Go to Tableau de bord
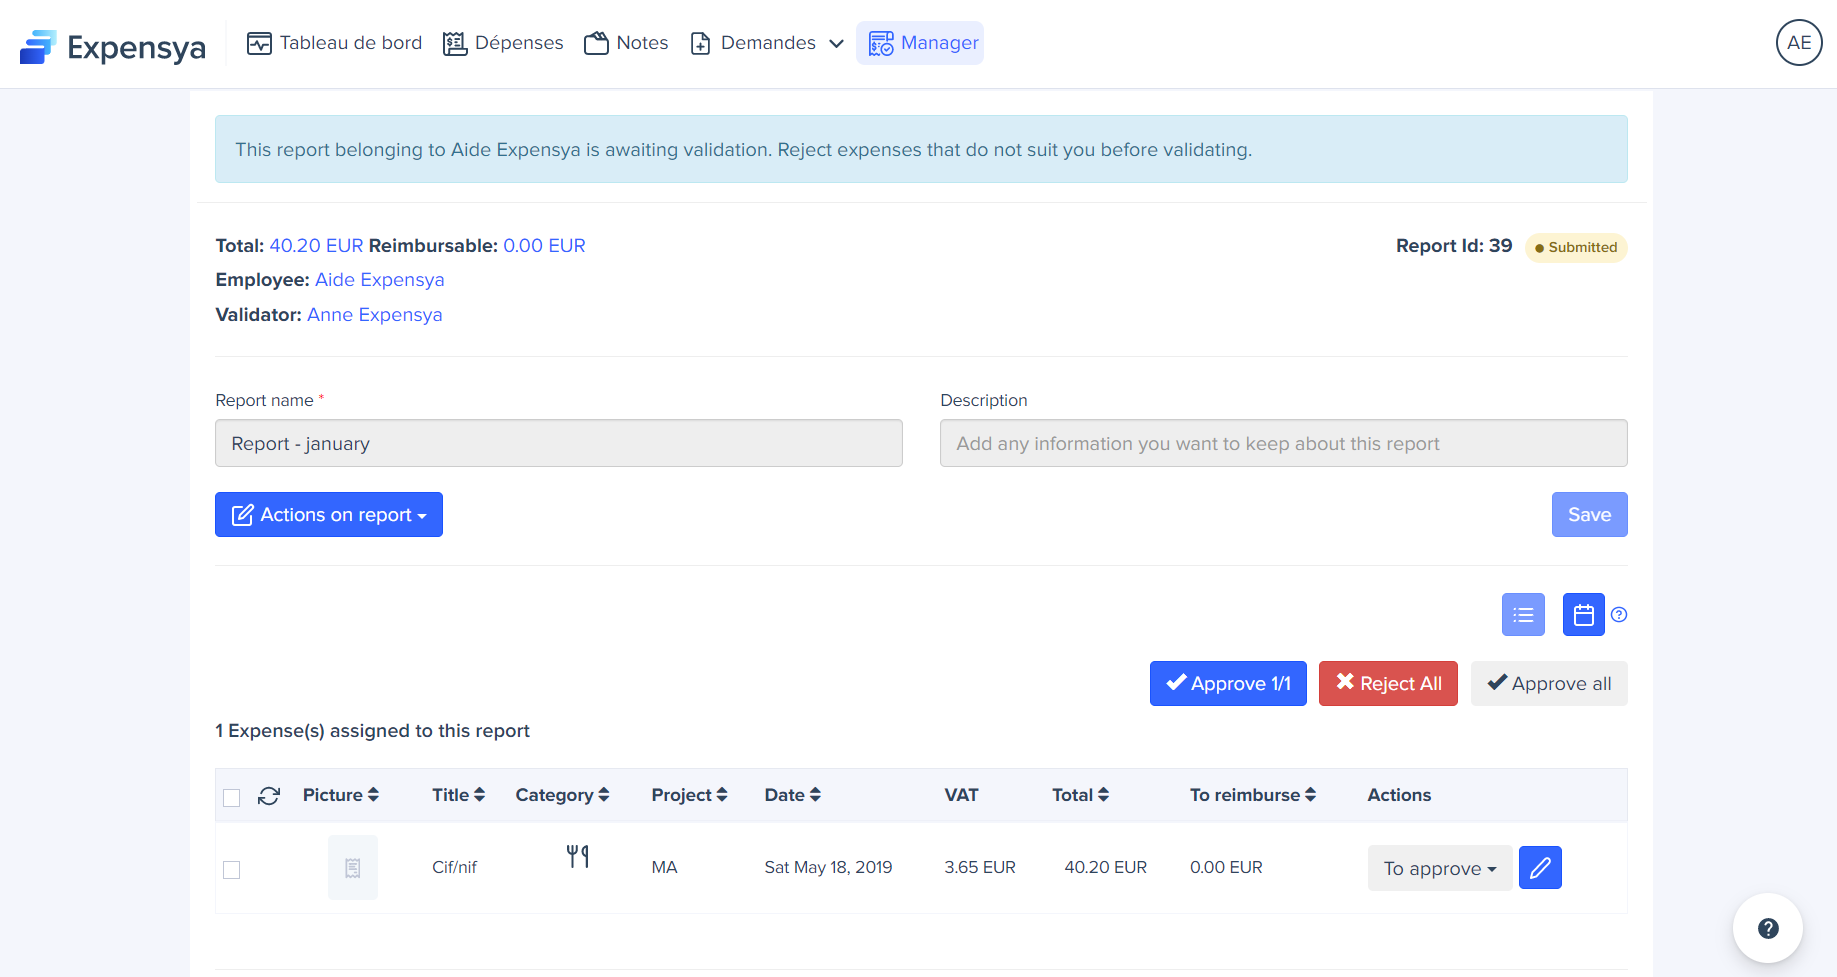The image size is (1837, 977). 334,43
